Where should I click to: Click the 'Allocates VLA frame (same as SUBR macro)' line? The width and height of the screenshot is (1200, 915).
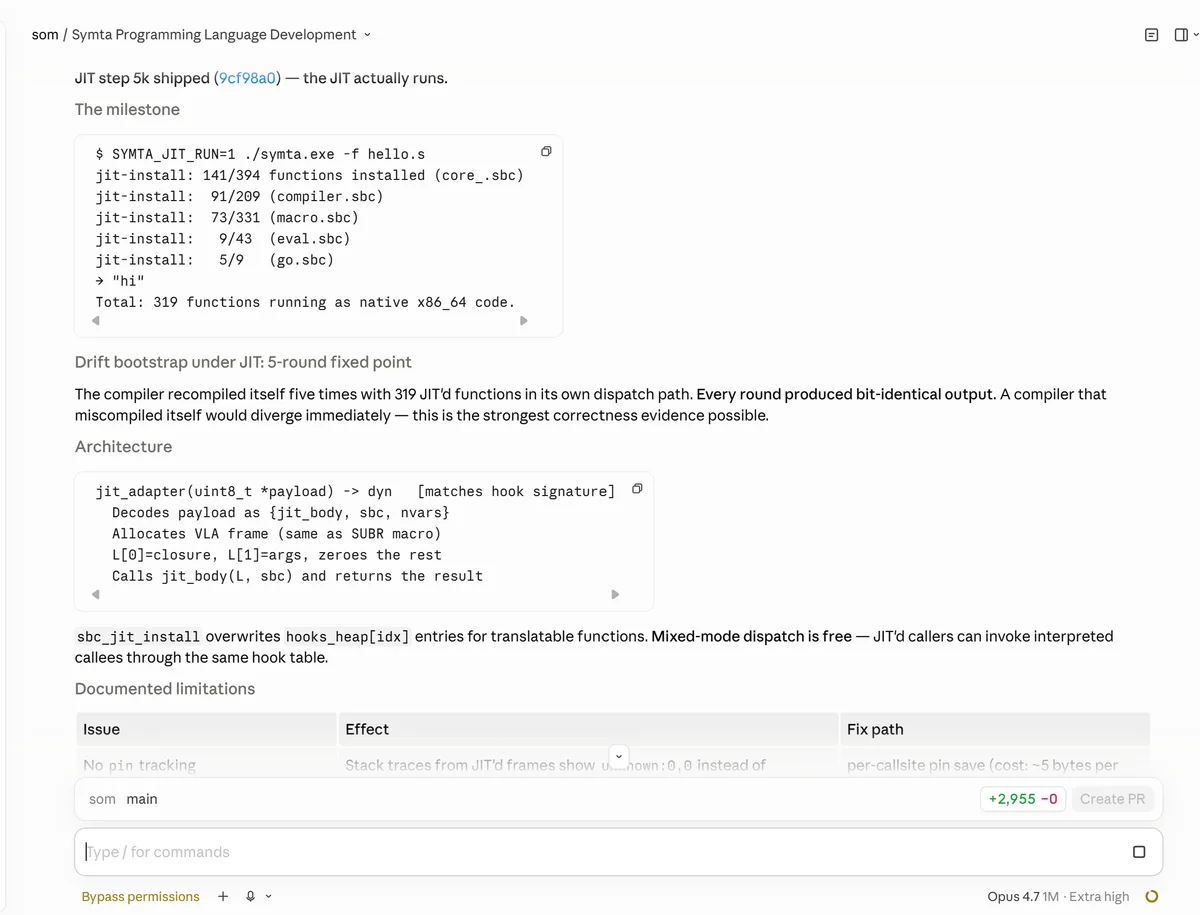point(276,533)
